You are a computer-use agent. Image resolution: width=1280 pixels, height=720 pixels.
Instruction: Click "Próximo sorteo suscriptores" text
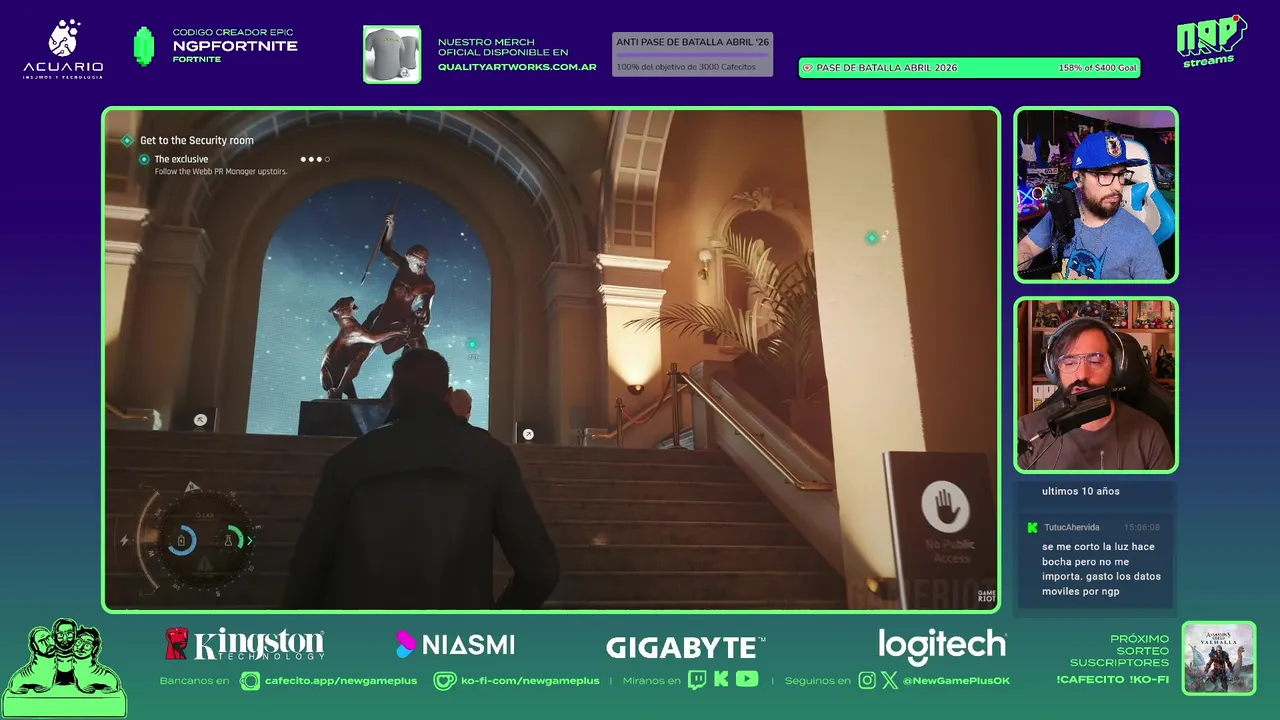(1119, 651)
